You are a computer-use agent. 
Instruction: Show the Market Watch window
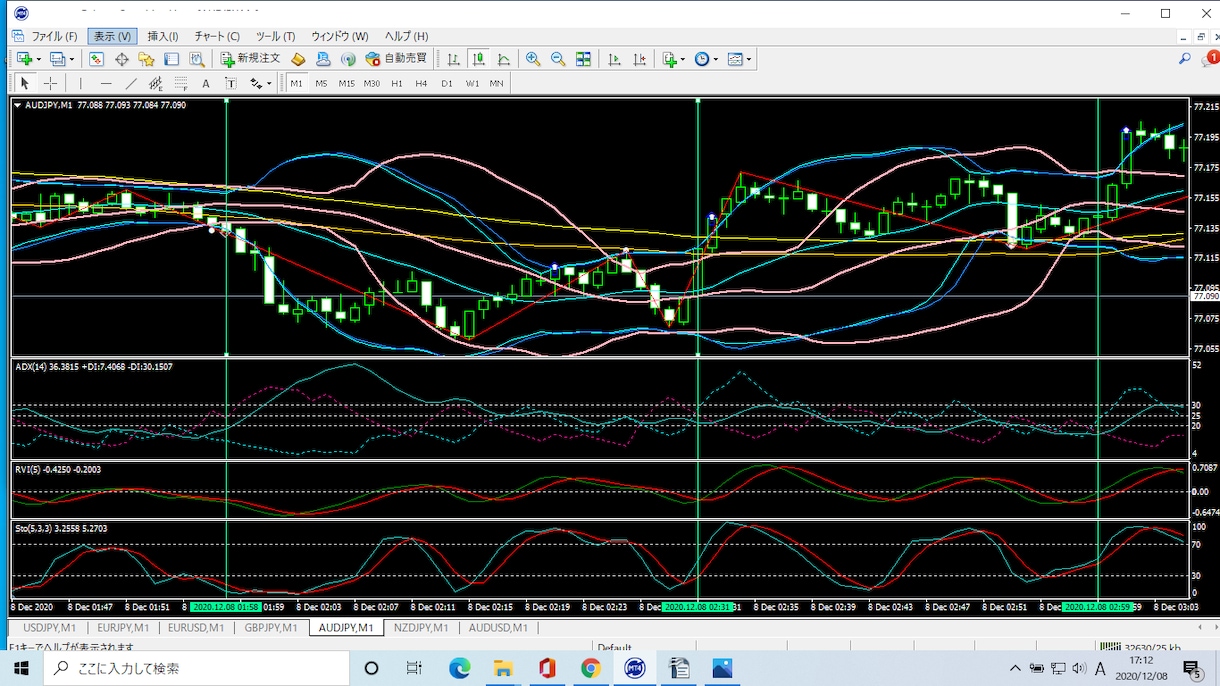pyautogui.click(x=96, y=60)
